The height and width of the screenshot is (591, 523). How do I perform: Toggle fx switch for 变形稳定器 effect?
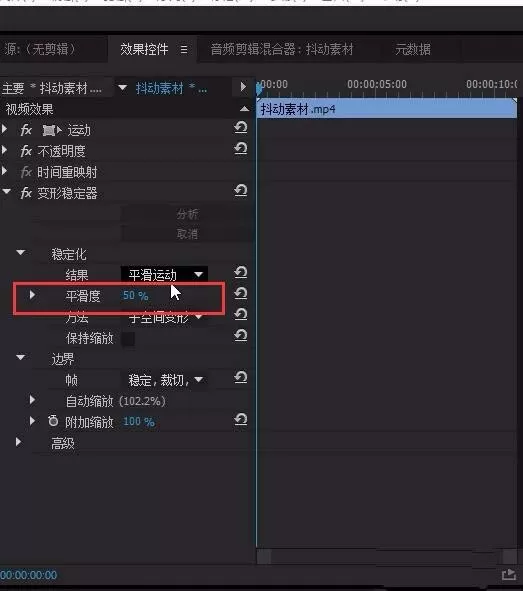click(26, 193)
